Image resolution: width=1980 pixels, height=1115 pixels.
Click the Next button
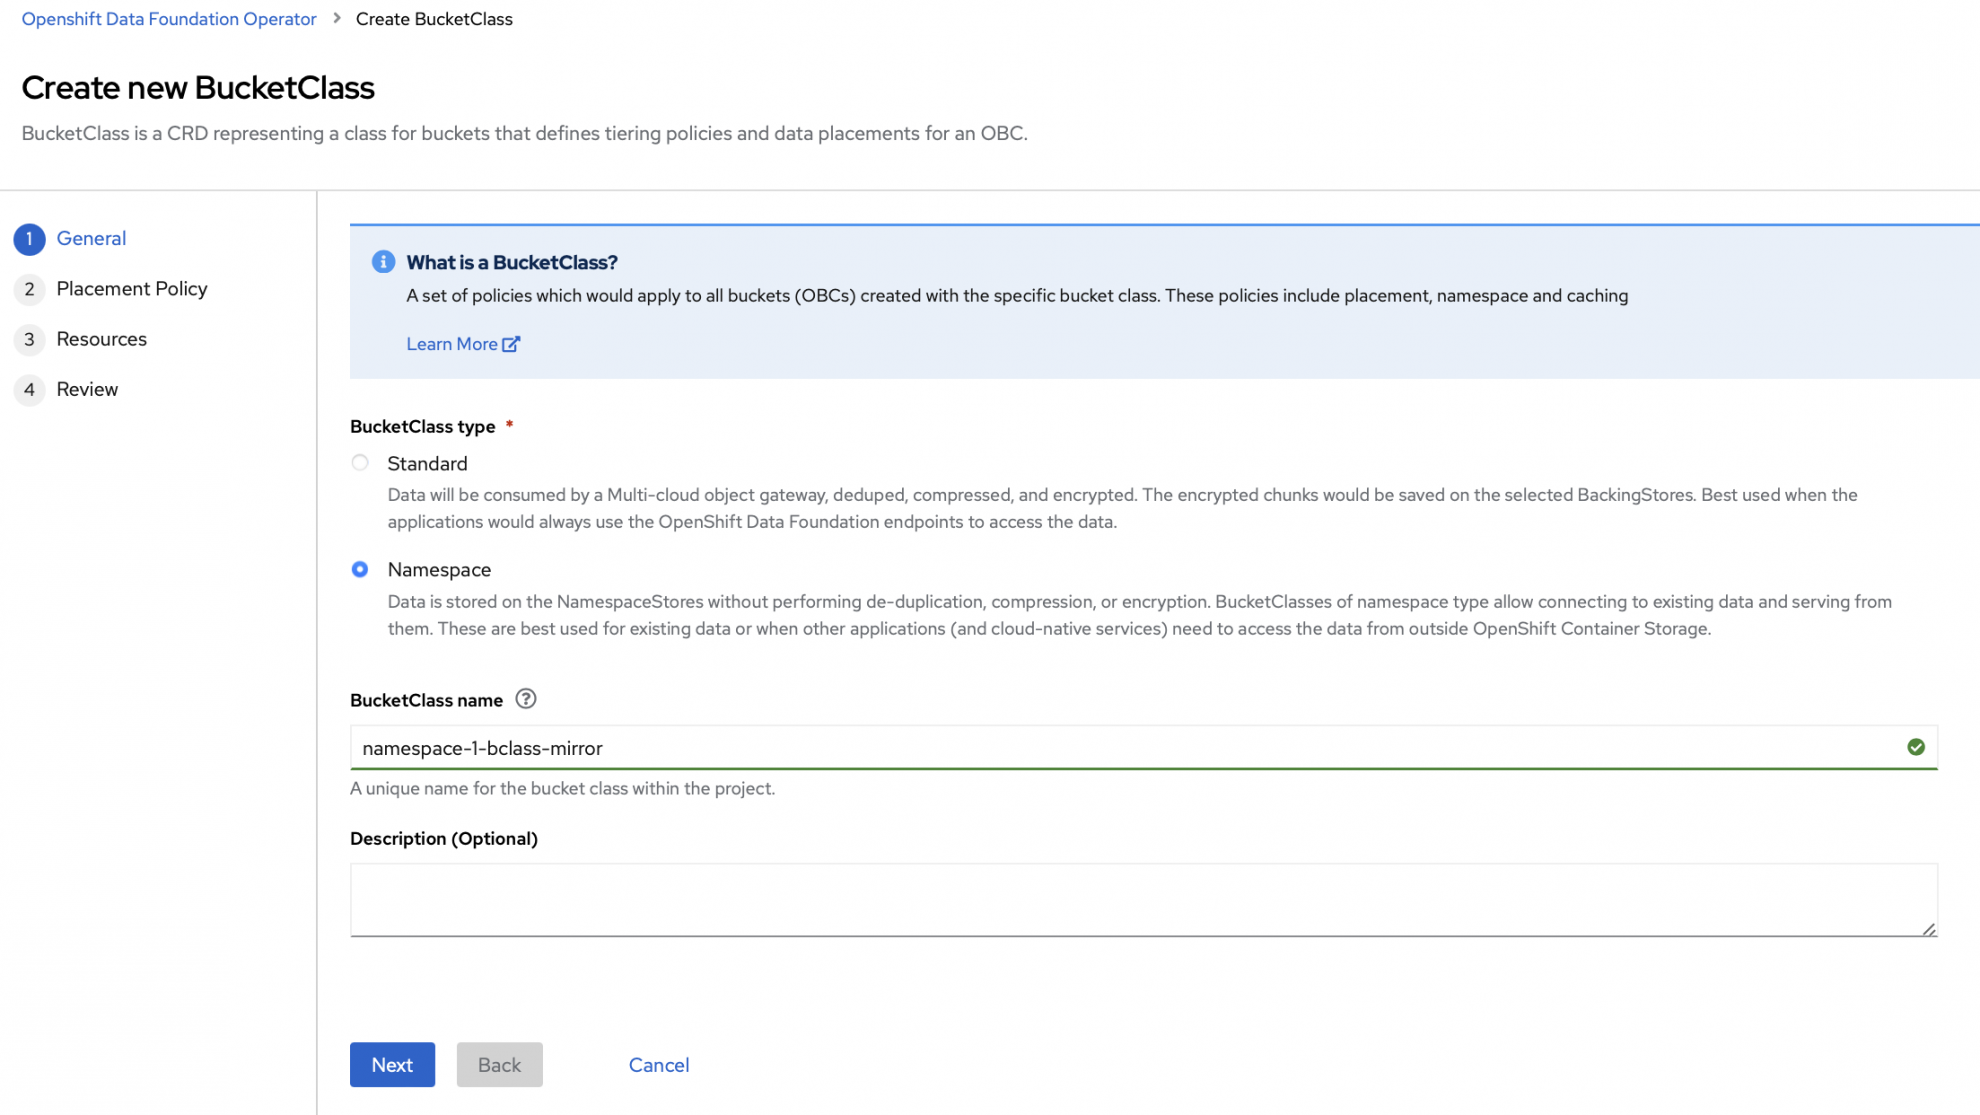tap(392, 1065)
